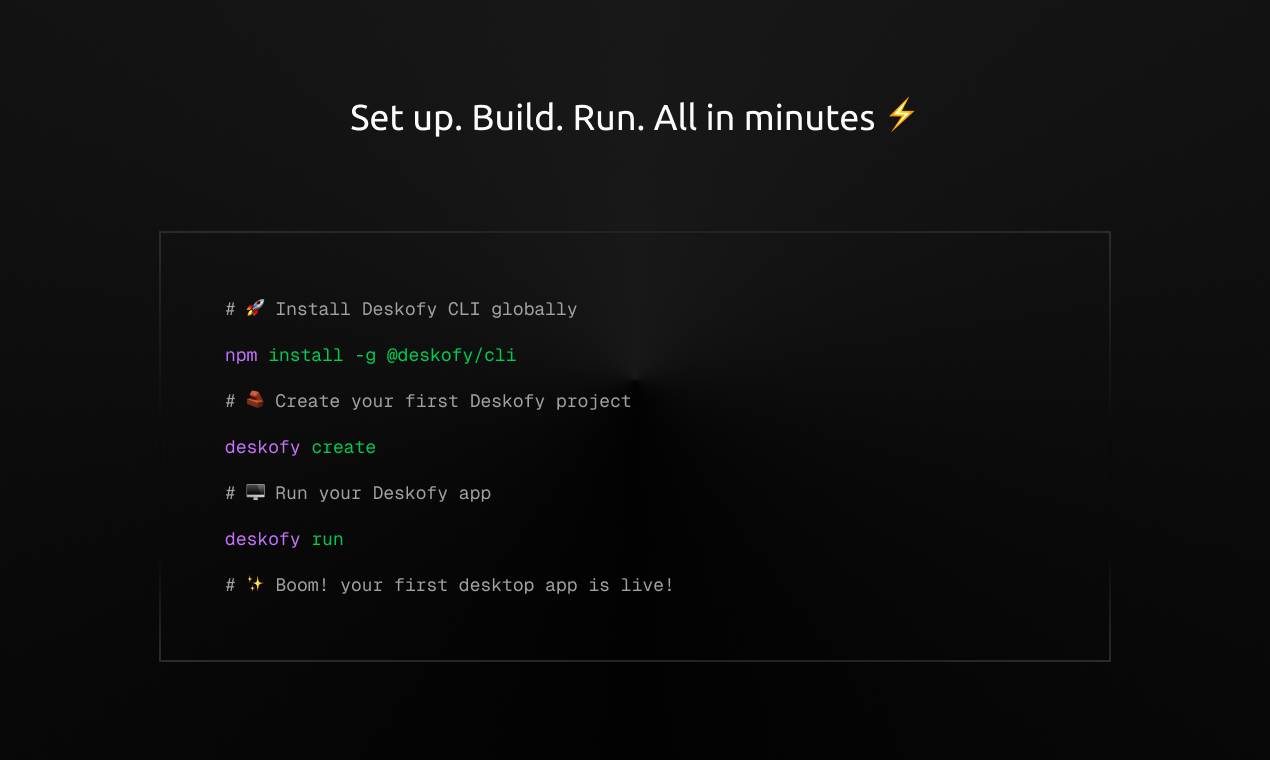Click the desktop computer emoji in the run comment
The image size is (1270, 760).
(254, 492)
